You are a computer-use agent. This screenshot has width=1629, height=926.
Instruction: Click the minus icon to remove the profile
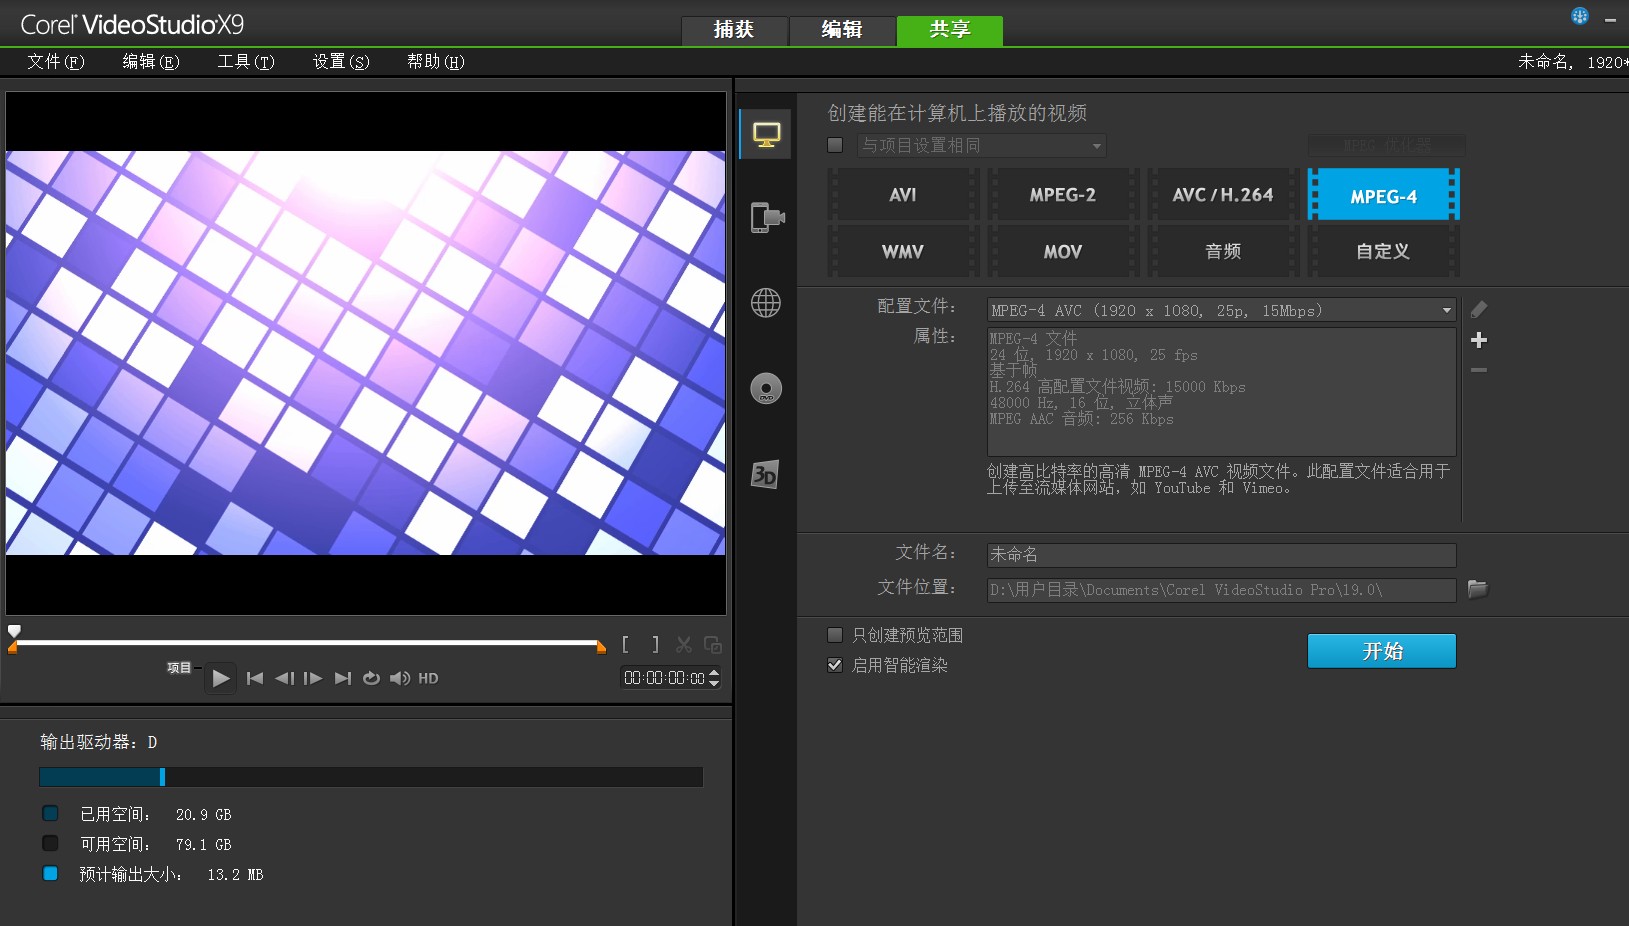1479,370
